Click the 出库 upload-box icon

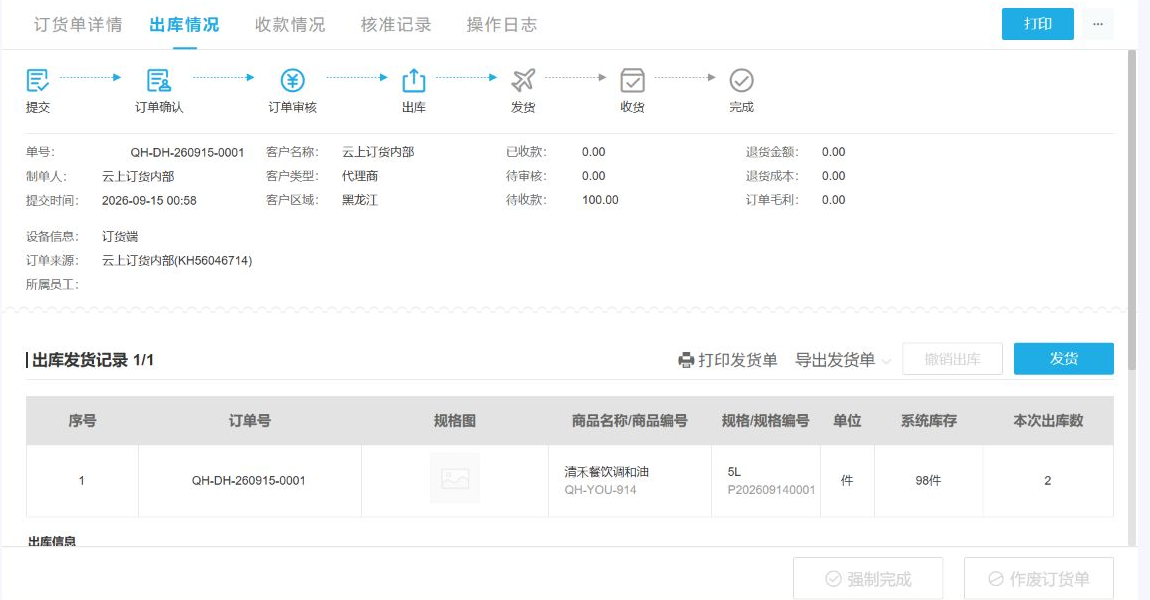[414, 80]
